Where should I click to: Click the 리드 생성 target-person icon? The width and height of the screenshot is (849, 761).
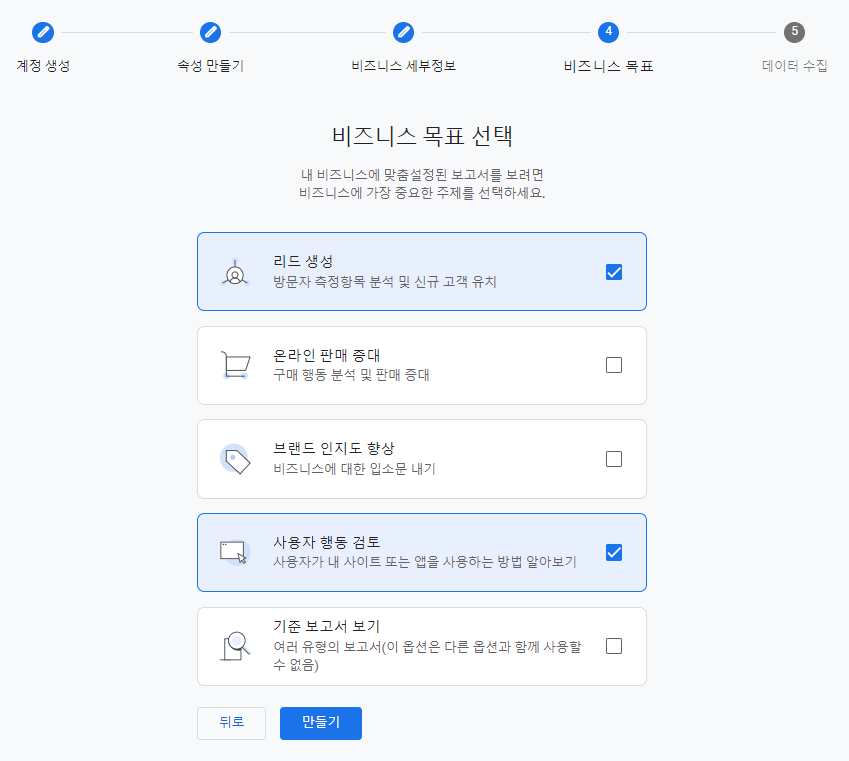[235, 272]
